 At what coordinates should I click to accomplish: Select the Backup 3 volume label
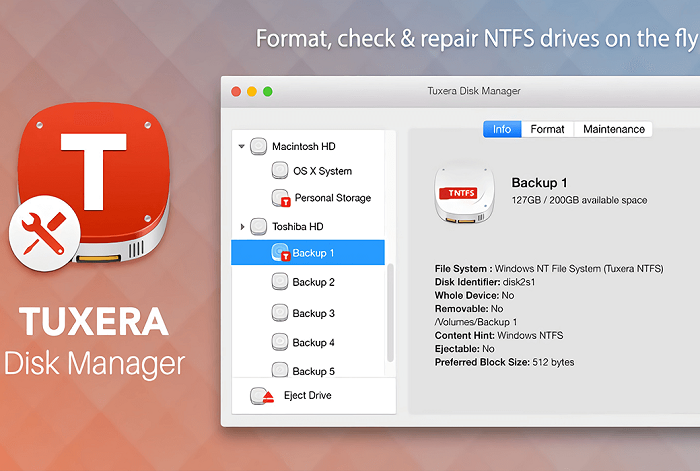pos(313,313)
